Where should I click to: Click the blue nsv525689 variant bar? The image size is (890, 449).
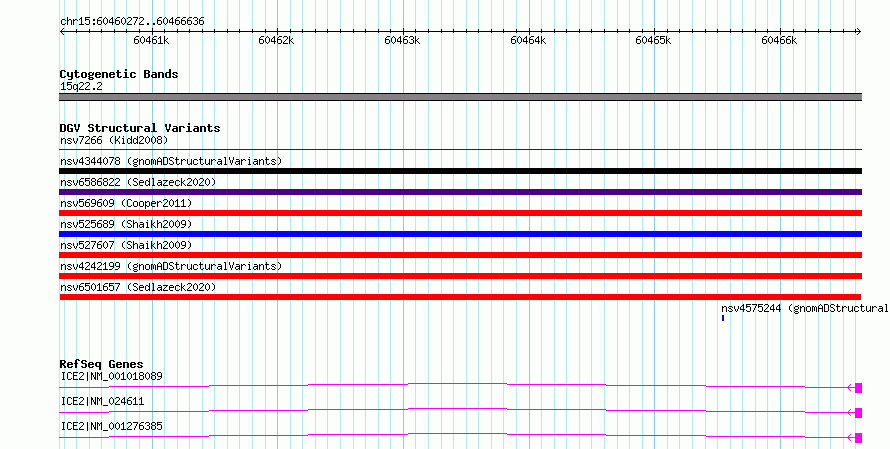tap(460, 234)
